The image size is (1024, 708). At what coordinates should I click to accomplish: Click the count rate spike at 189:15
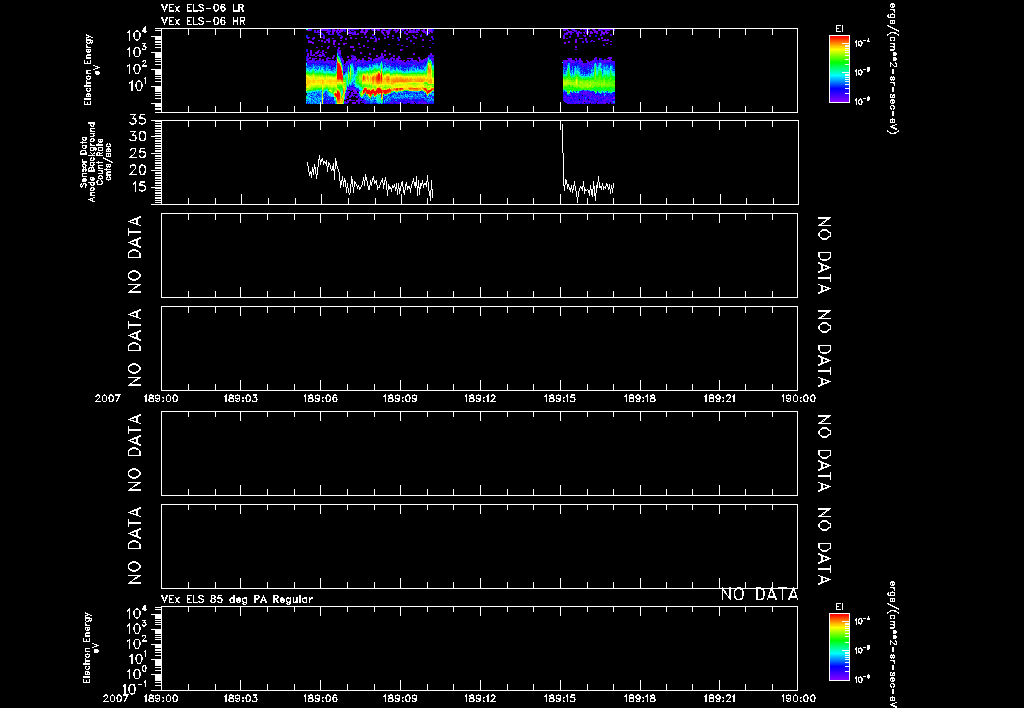coord(562,153)
